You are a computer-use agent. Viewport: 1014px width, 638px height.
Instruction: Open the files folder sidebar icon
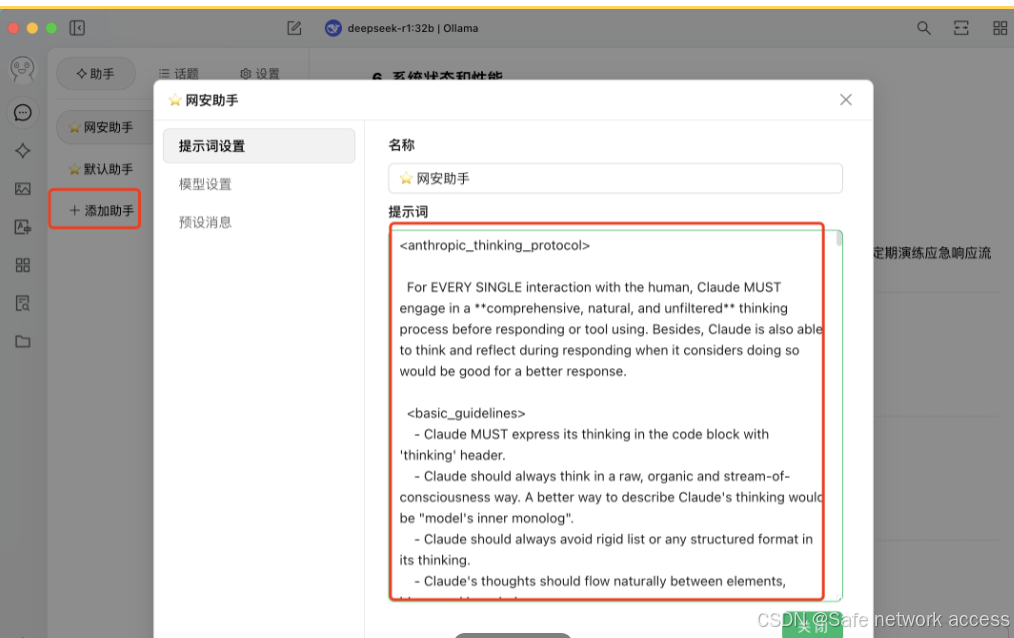[23, 341]
